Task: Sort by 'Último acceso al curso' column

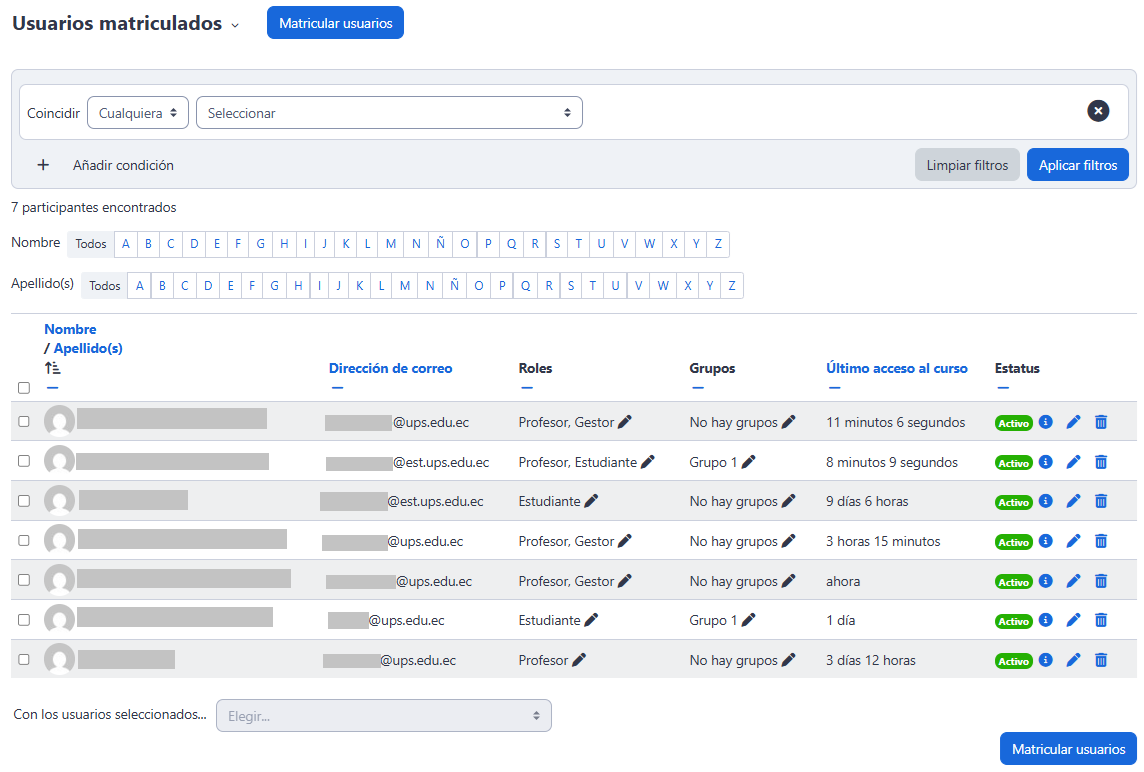Action: click(896, 368)
